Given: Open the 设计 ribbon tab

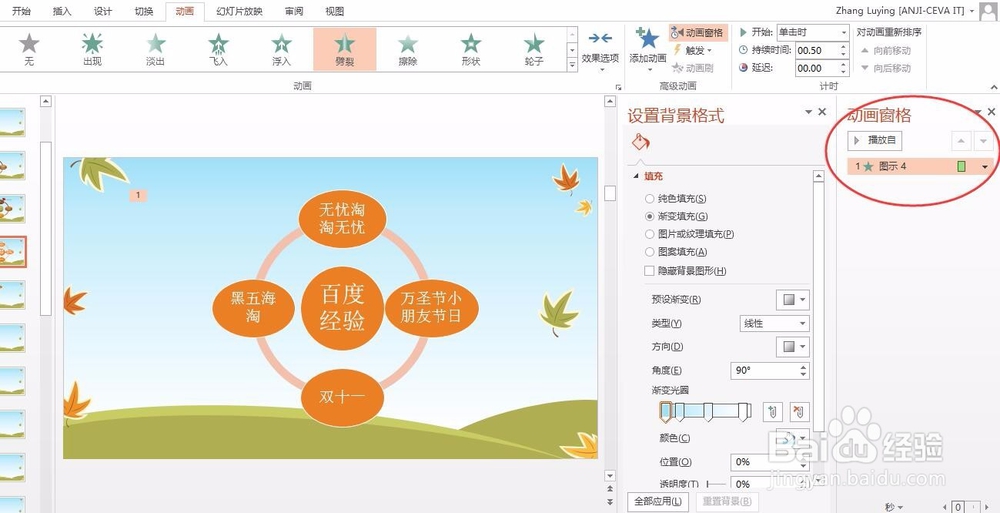Looking at the screenshot, I should (103, 11).
